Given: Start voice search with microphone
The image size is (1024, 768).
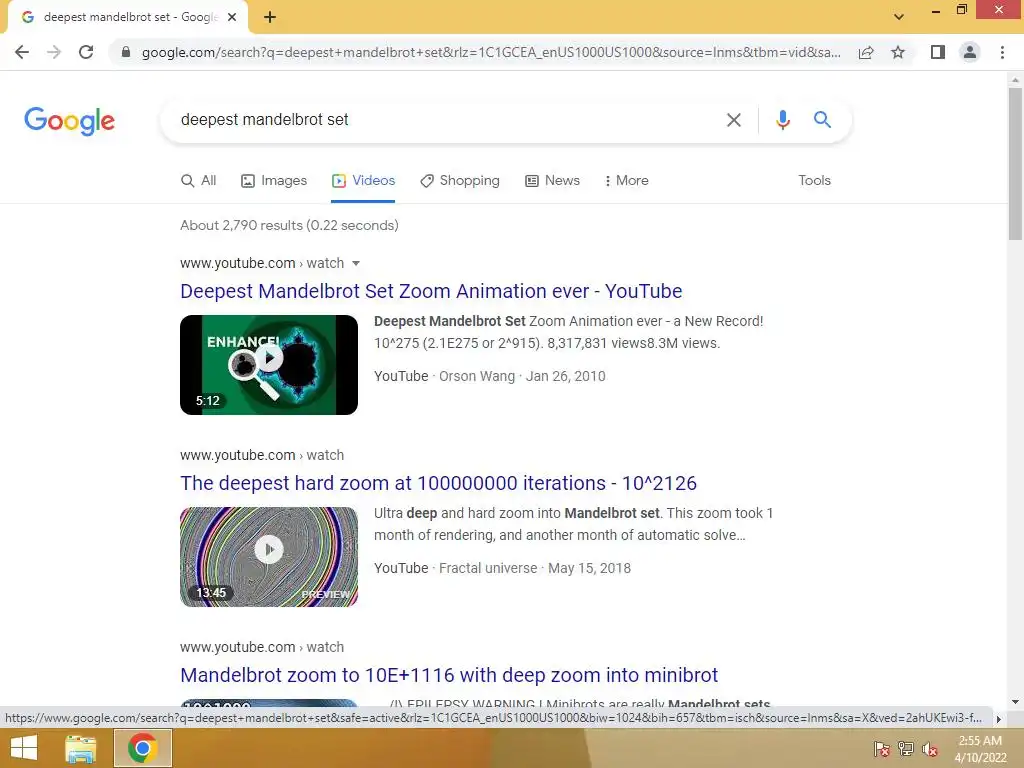Looking at the screenshot, I should [x=782, y=120].
